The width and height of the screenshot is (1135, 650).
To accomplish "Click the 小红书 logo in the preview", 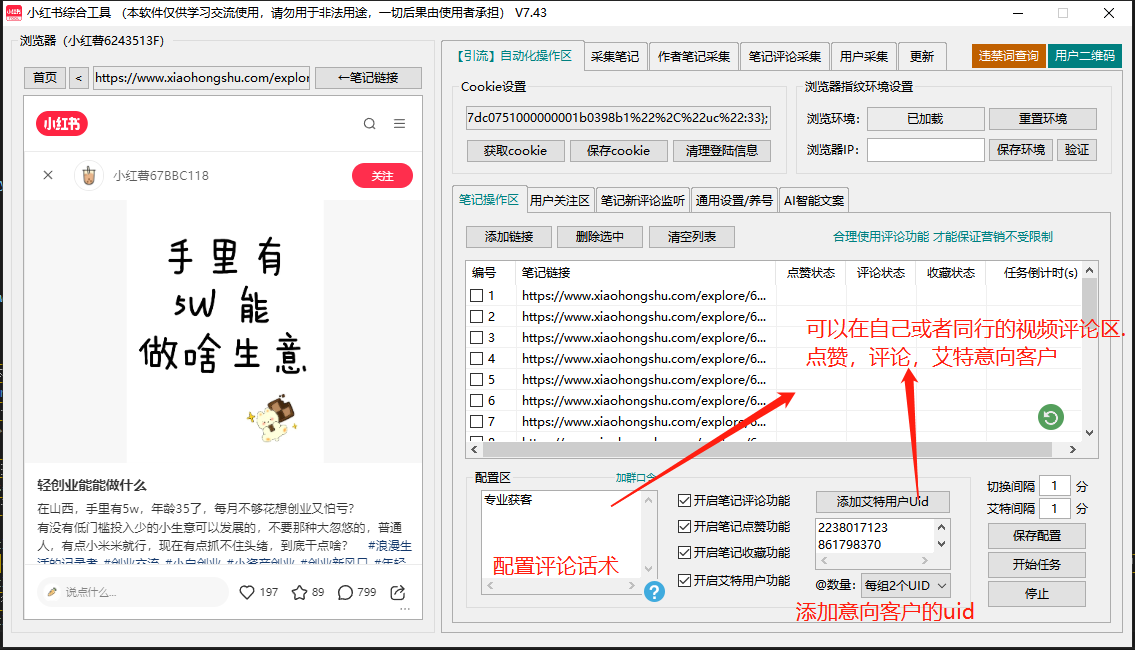I will pyautogui.click(x=61, y=124).
